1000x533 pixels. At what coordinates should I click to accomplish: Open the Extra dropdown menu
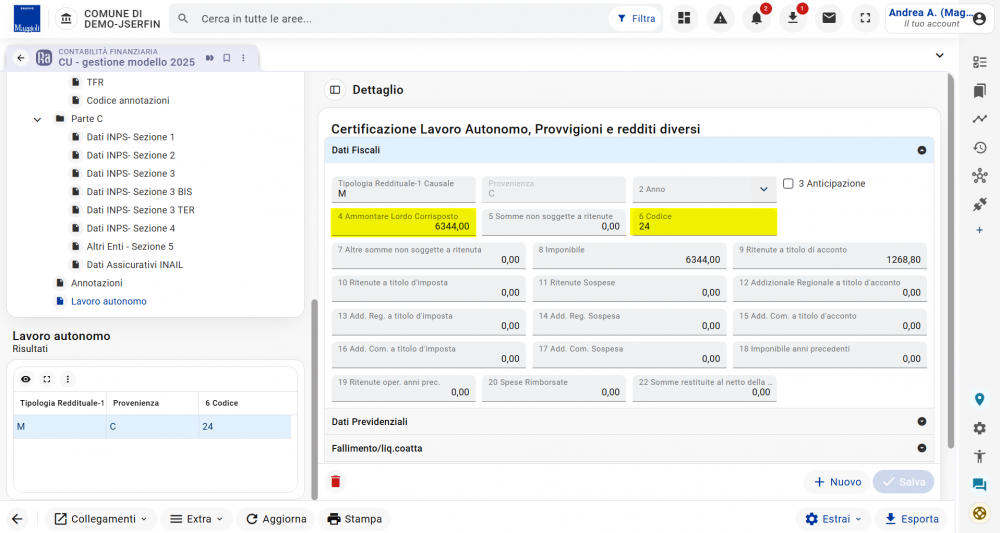tap(196, 519)
